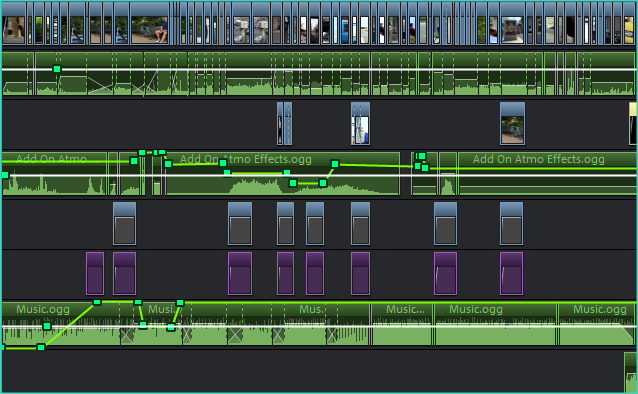Select the last gray title clip

(x=511, y=223)
